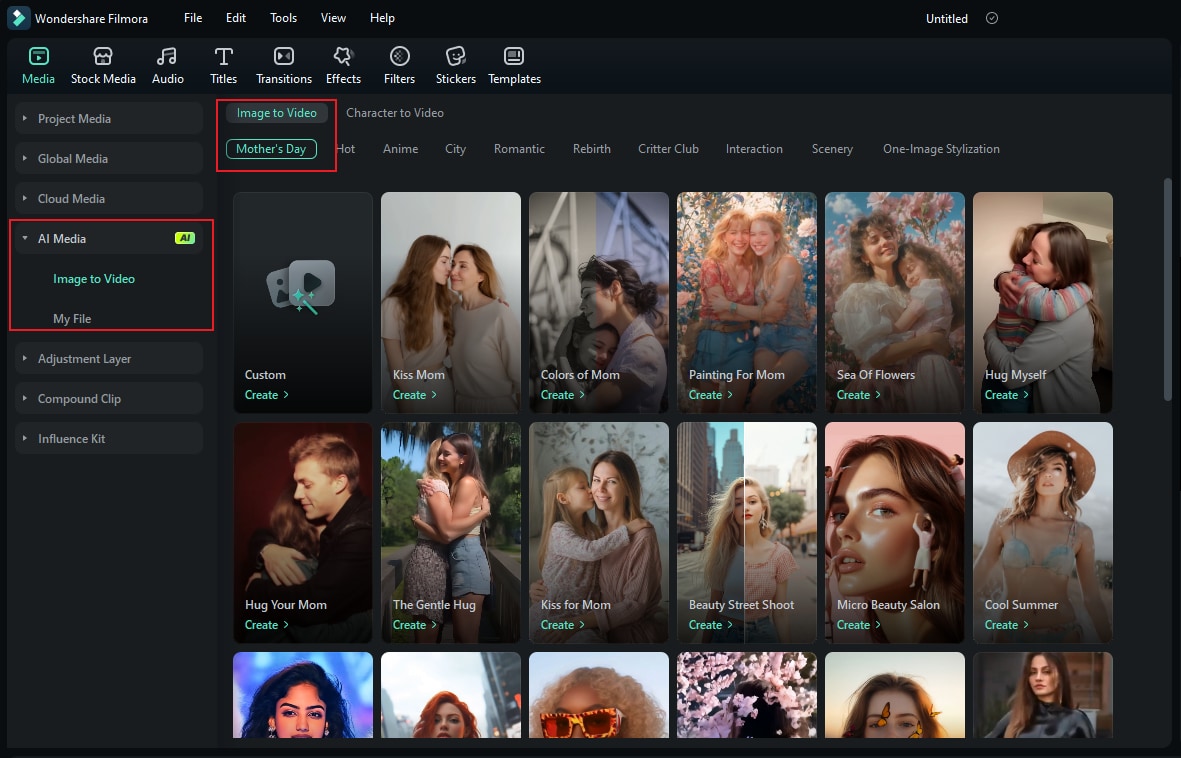The width and height of the screenshot is (1181, 758).
Task: Open the Stickers panel
Action: pos(456,66)
